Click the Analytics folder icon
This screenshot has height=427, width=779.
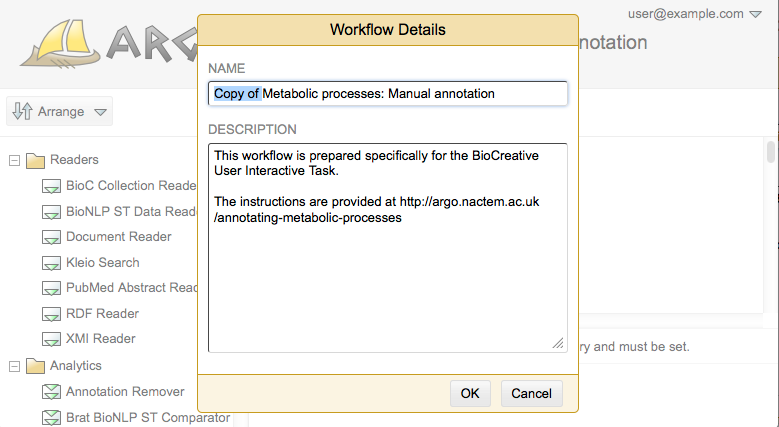pos(35,366)
